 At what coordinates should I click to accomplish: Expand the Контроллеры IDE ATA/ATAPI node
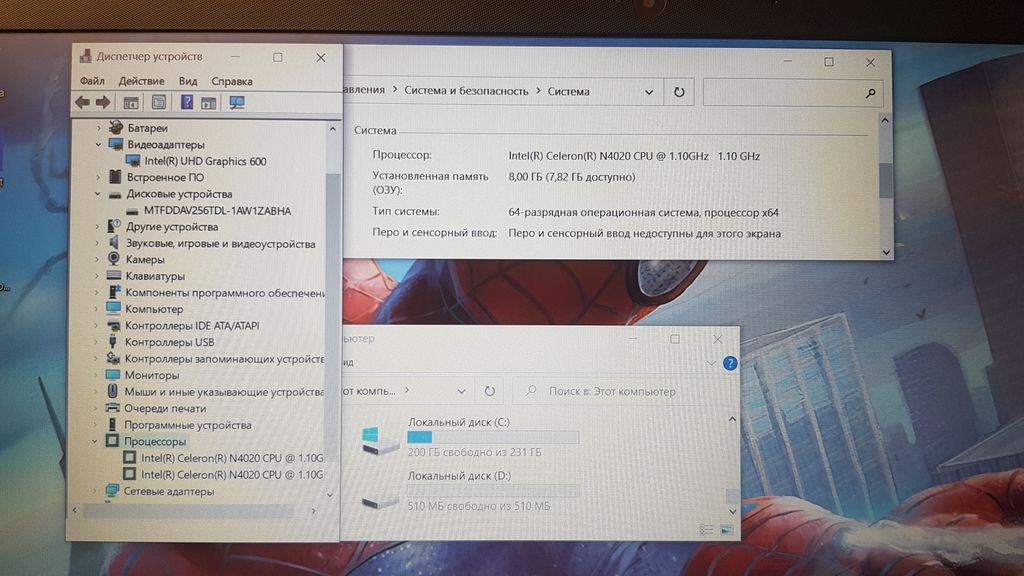tap(96, 325)
